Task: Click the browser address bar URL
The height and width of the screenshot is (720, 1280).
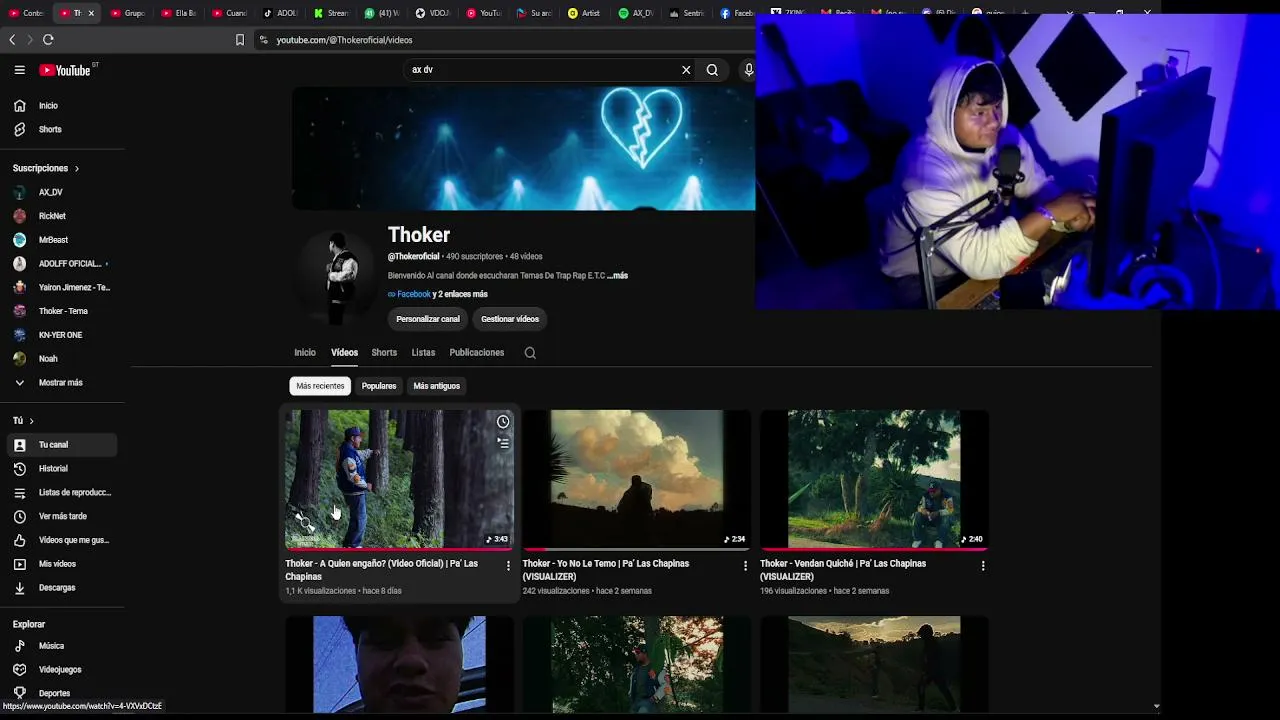Action: (344, 40)
